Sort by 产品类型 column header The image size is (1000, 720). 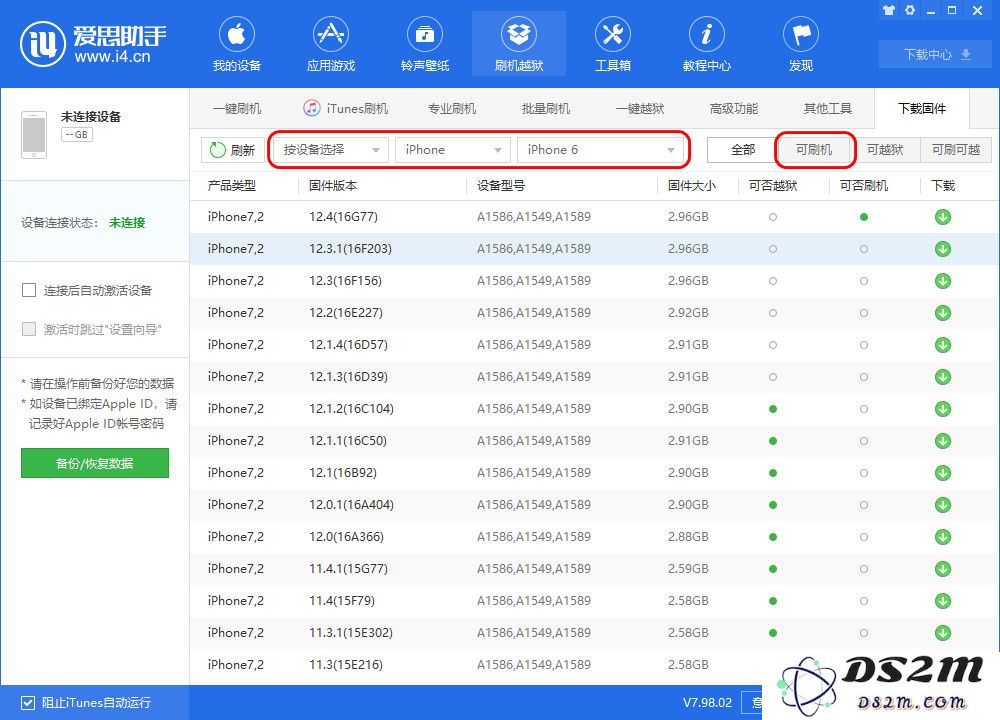pyautogui.click(x=232, y=186)
